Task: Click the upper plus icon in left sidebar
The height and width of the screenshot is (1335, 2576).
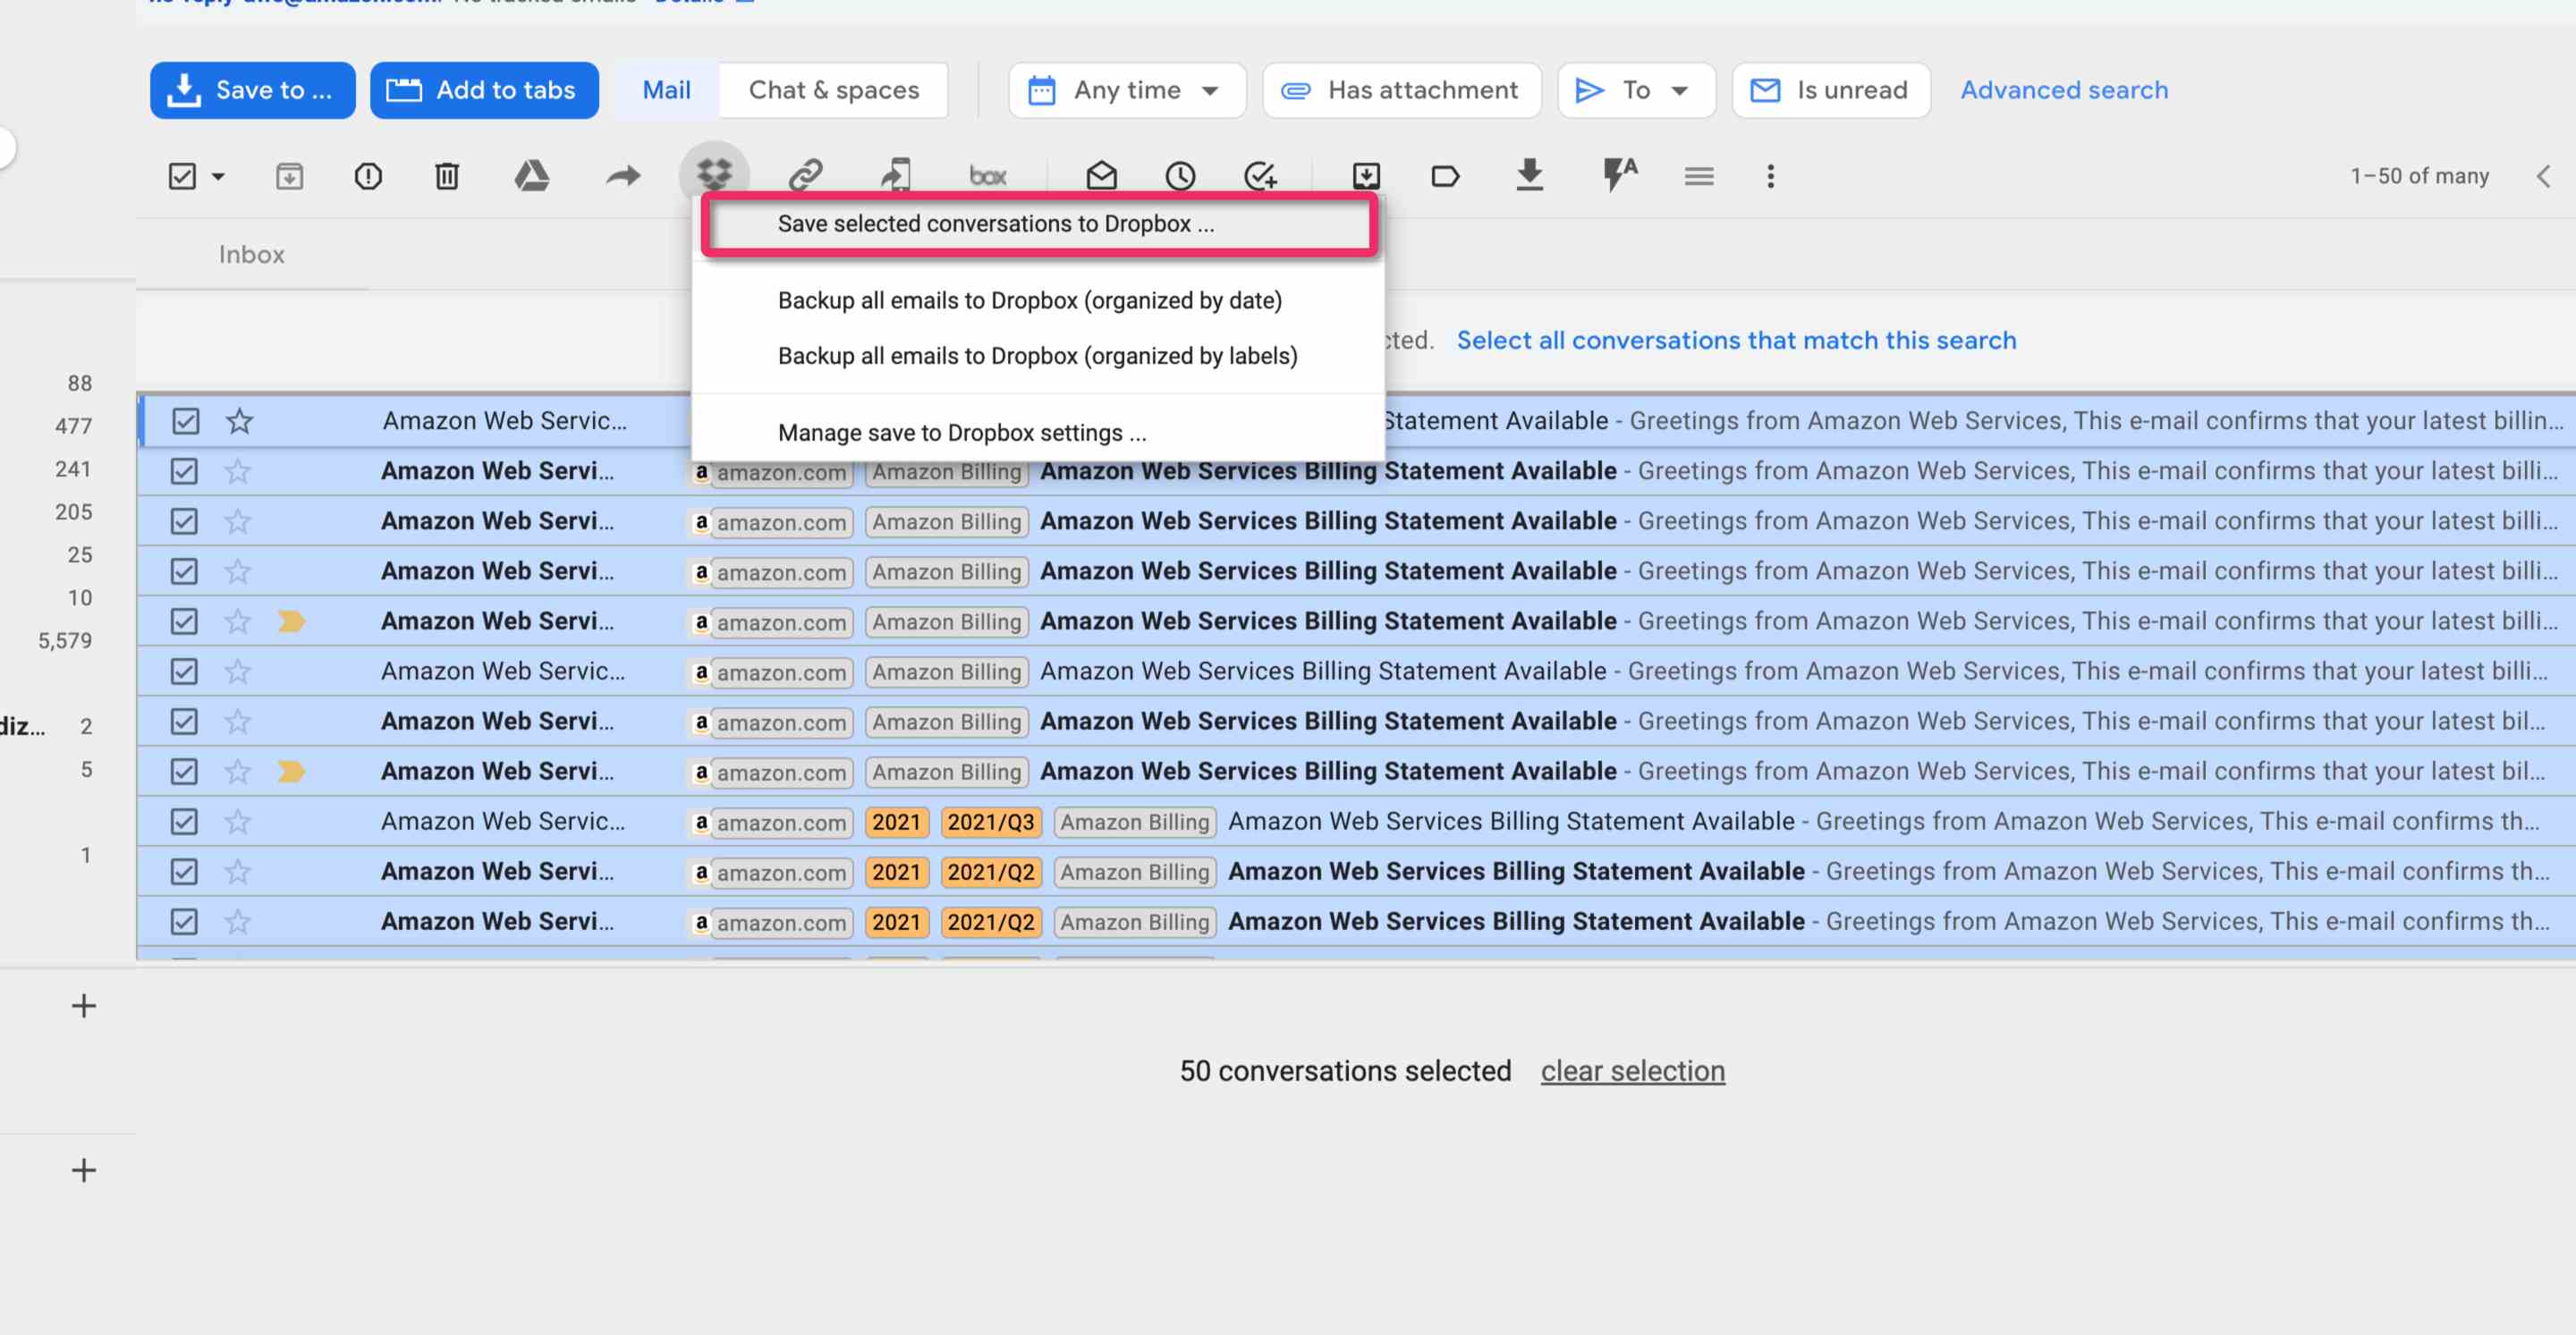Action: click(84, 1005)
